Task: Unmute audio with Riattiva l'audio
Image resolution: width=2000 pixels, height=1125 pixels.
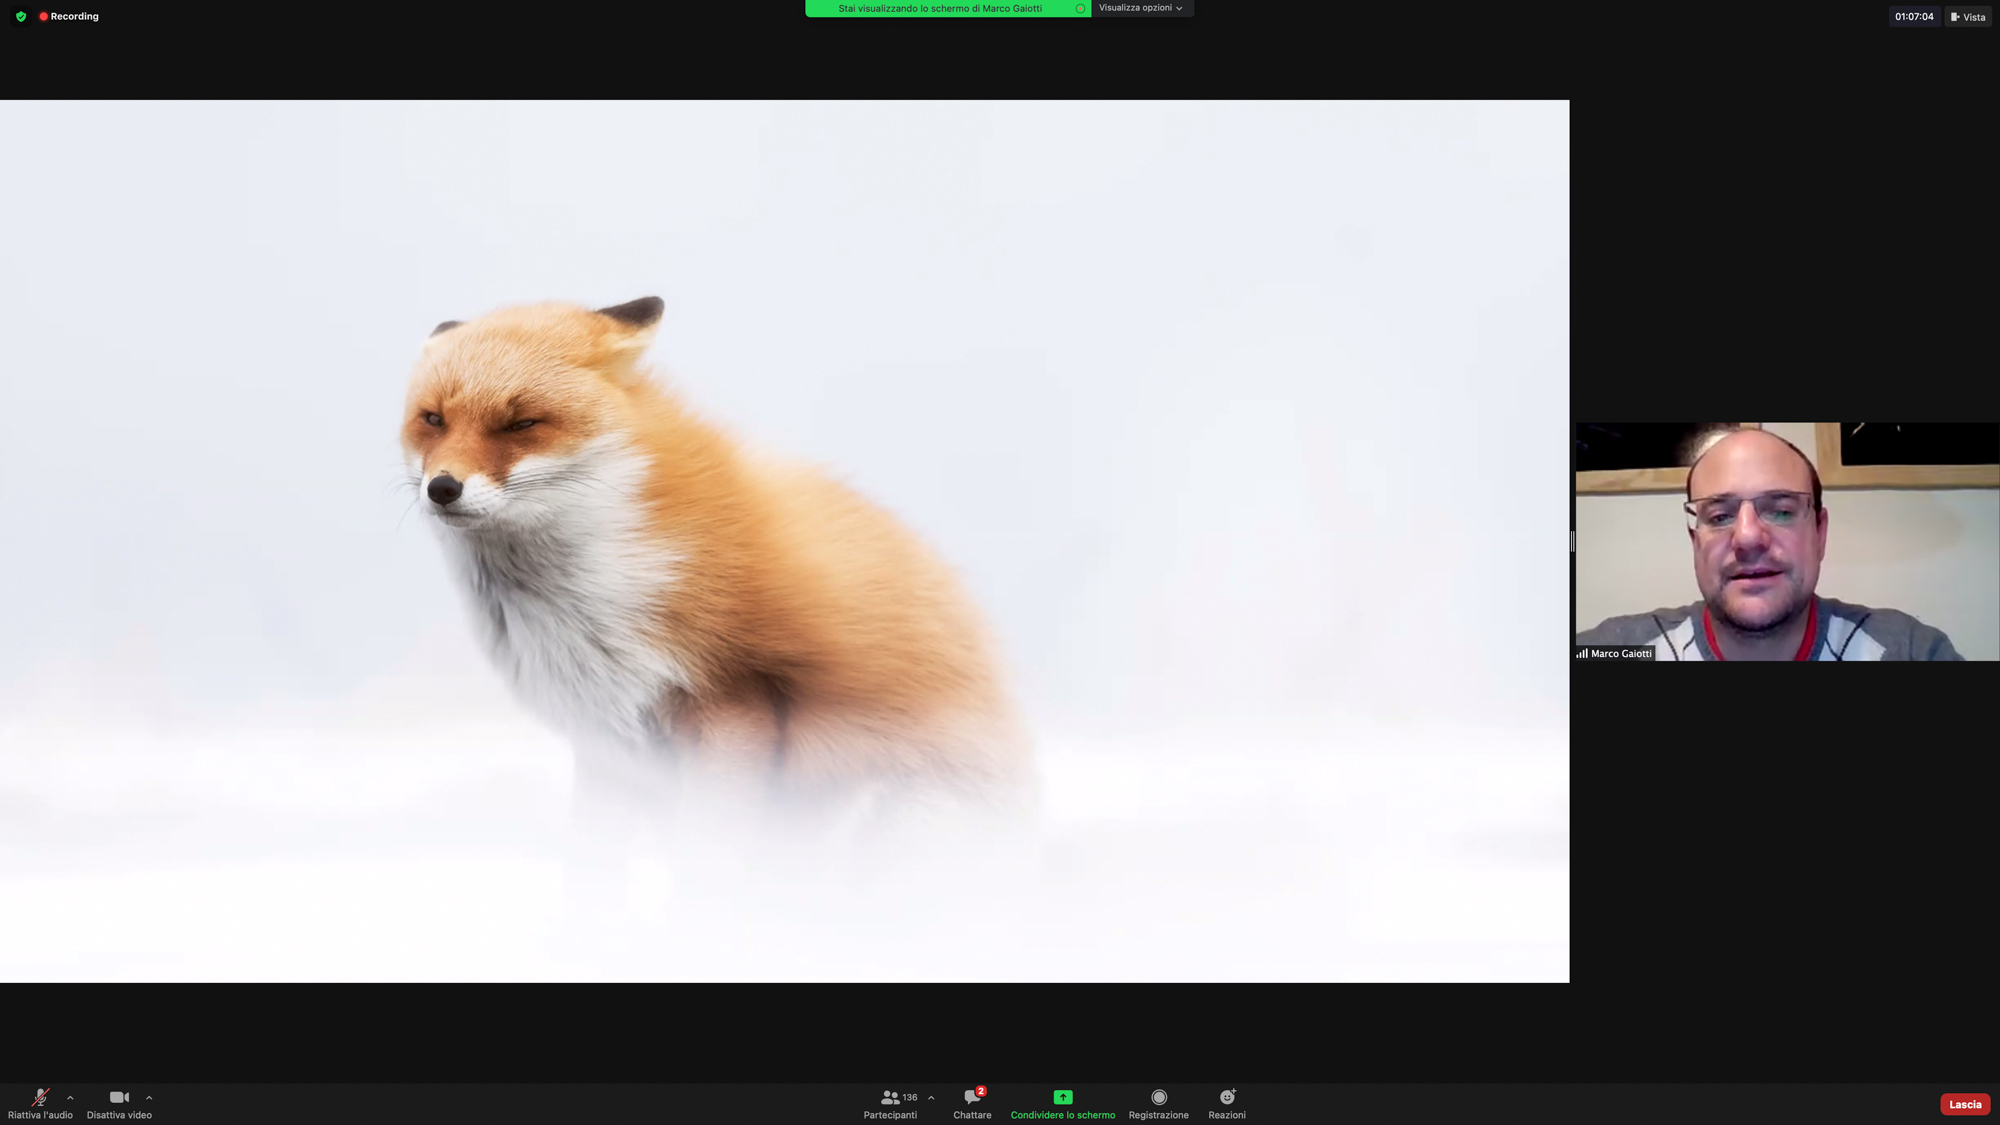Action: click(x=40, y=1104)
